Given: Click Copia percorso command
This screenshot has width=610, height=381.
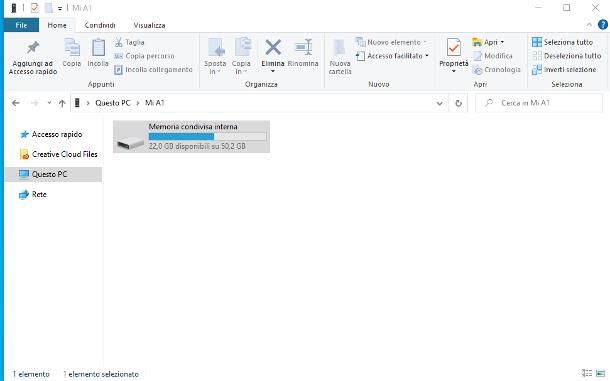Looking at the screenshot, I should coord(144,56).
